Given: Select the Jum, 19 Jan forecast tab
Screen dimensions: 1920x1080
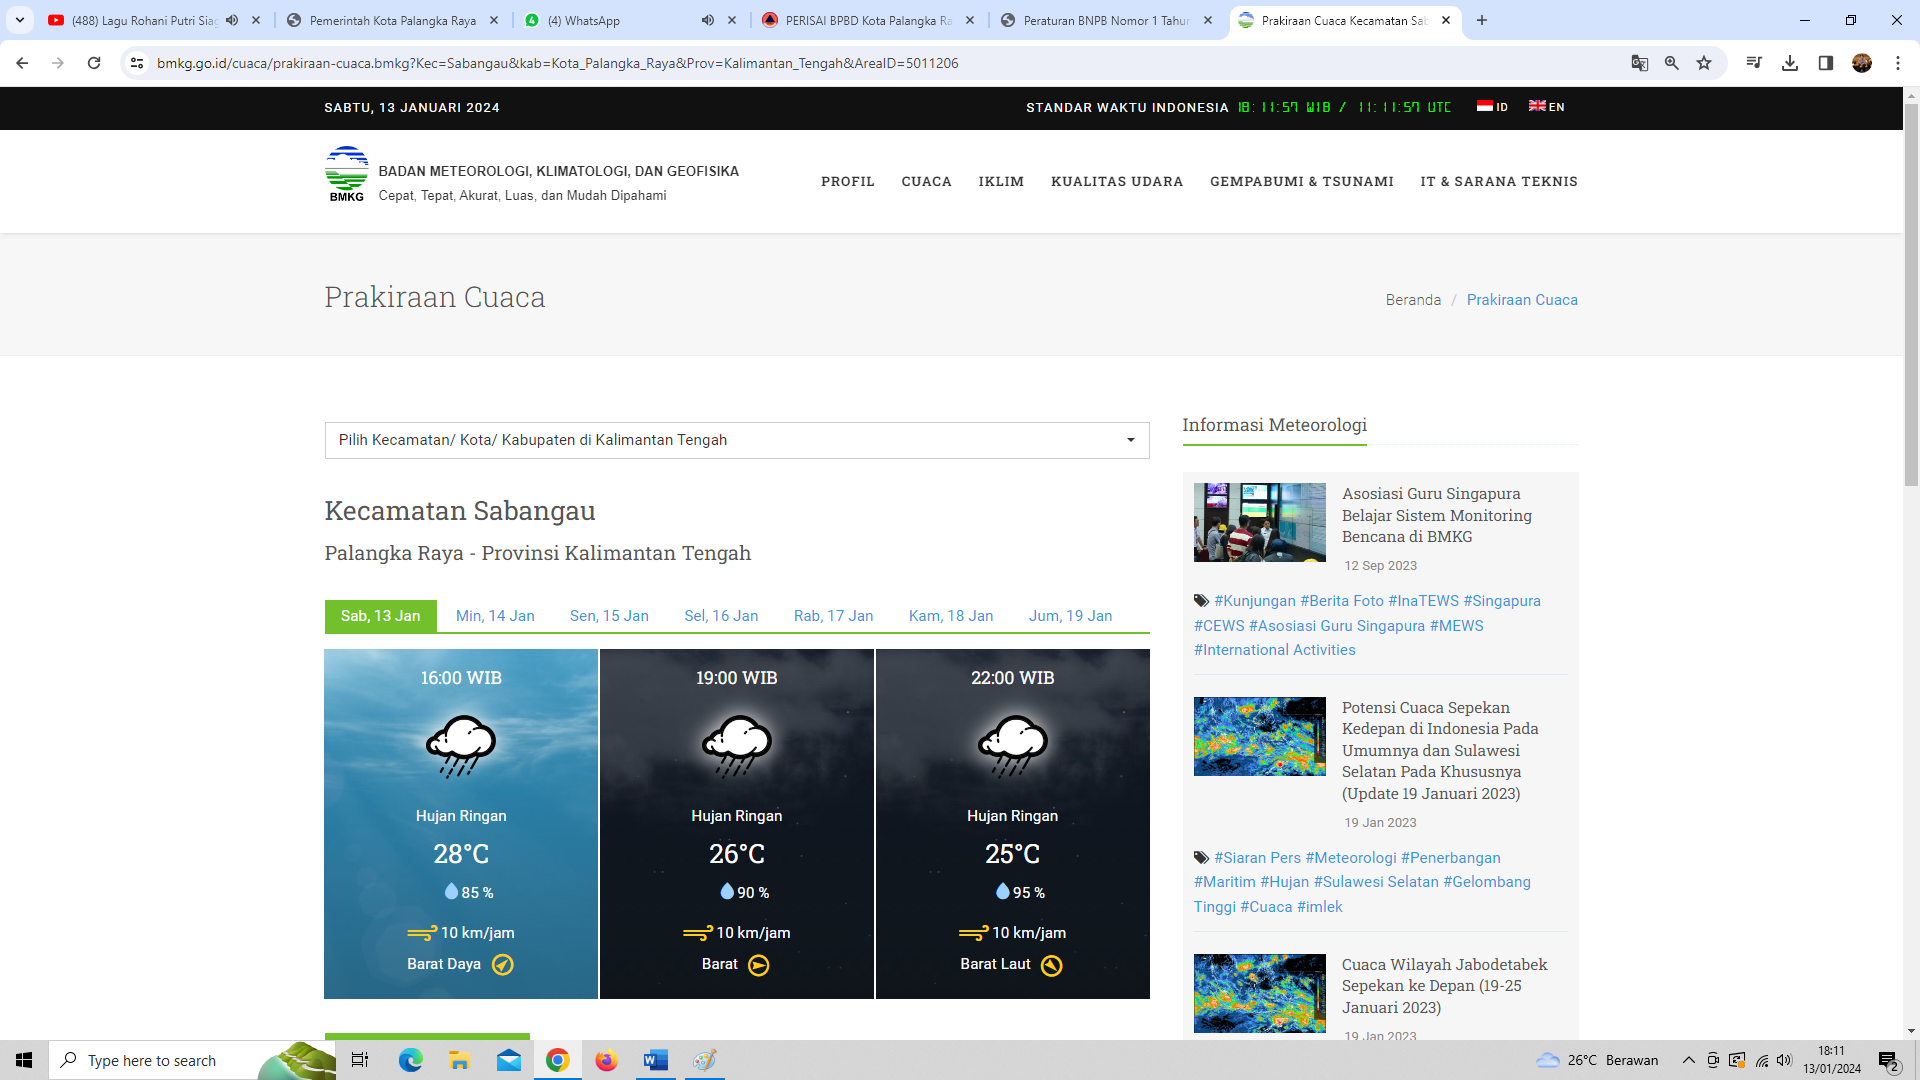Looking at the screenshot, I should pyautogui.click(x=1070, y=616).
